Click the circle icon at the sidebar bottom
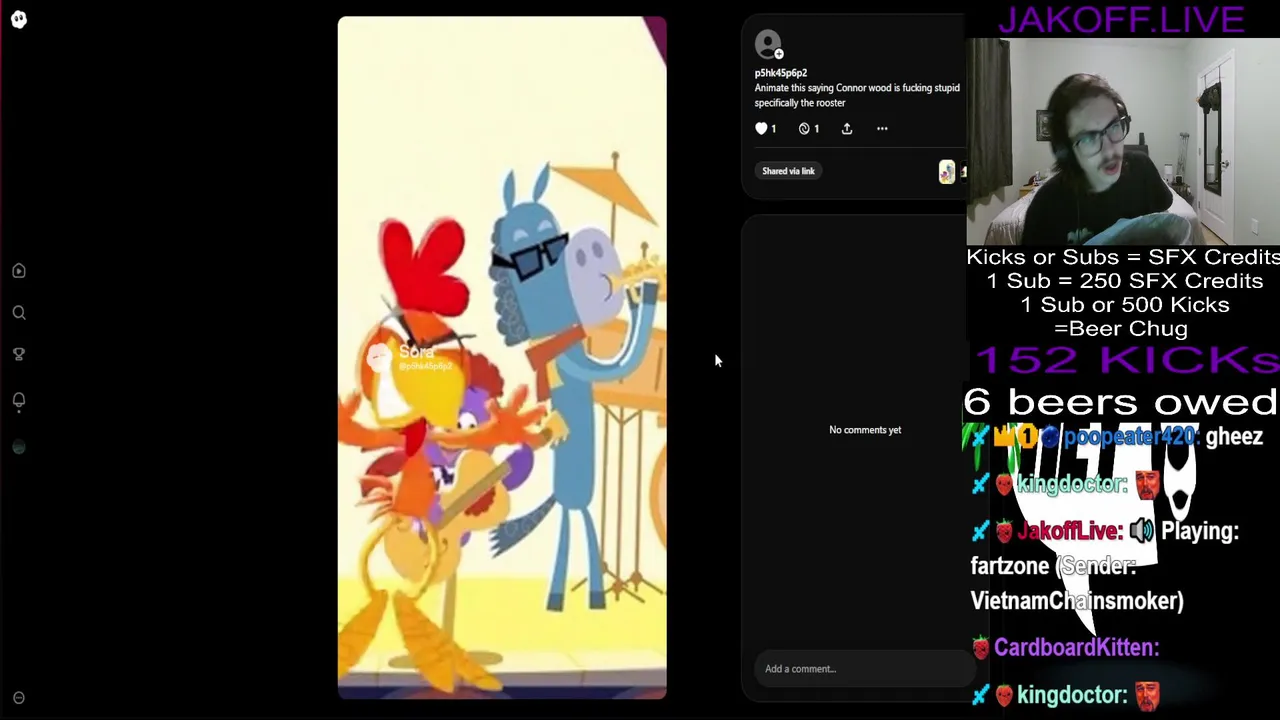 click(x=19, y=698)
